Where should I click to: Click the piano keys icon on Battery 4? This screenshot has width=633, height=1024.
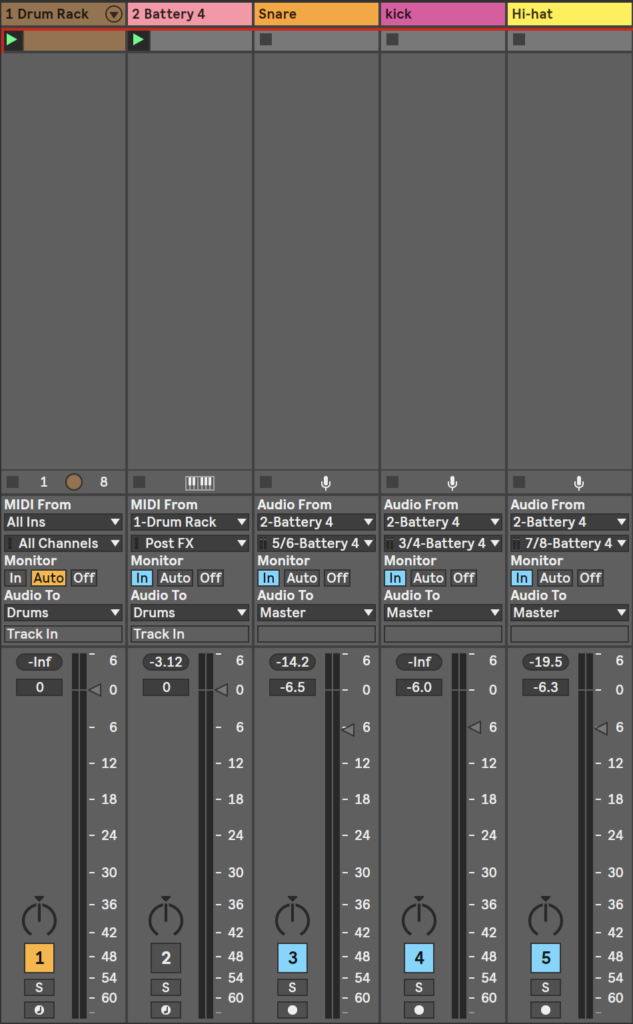[x=199, y=482]
